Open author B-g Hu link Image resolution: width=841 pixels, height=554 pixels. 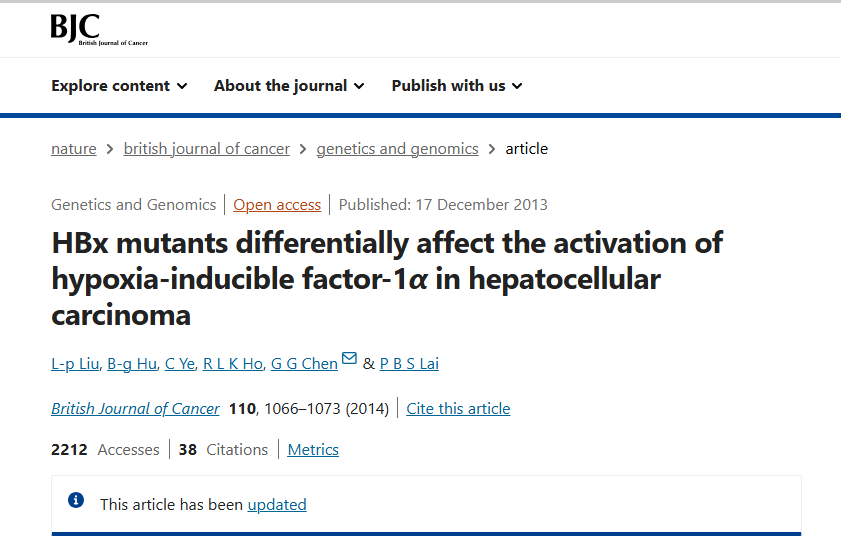pos(132,364)
